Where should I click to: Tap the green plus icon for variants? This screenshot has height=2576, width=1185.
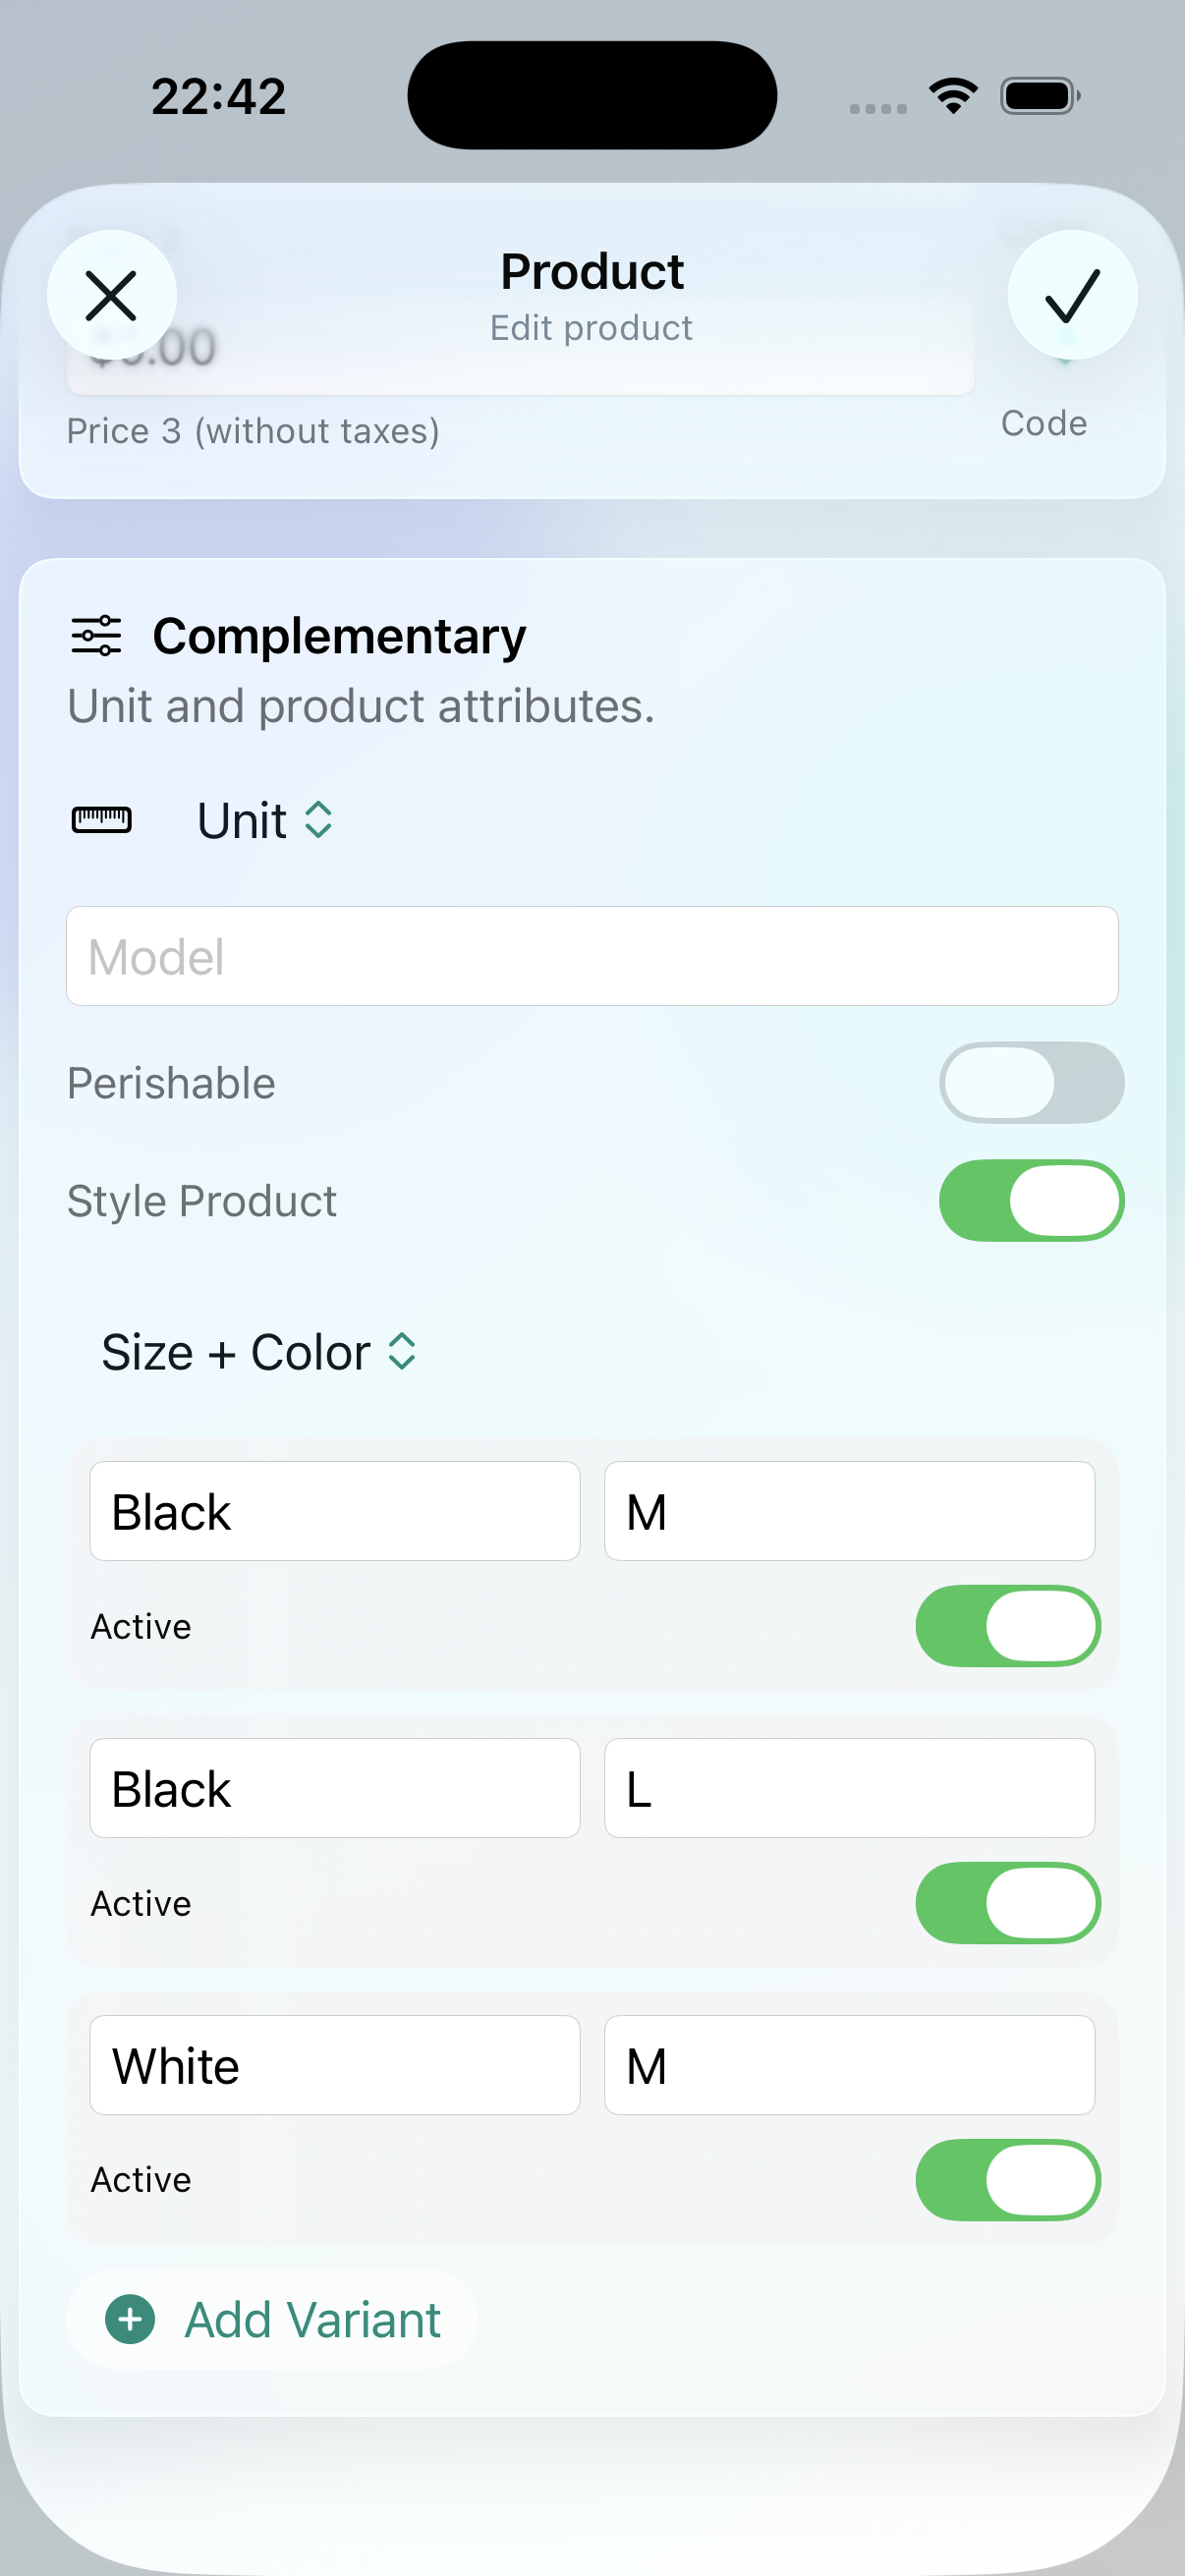pos(130,2319)
